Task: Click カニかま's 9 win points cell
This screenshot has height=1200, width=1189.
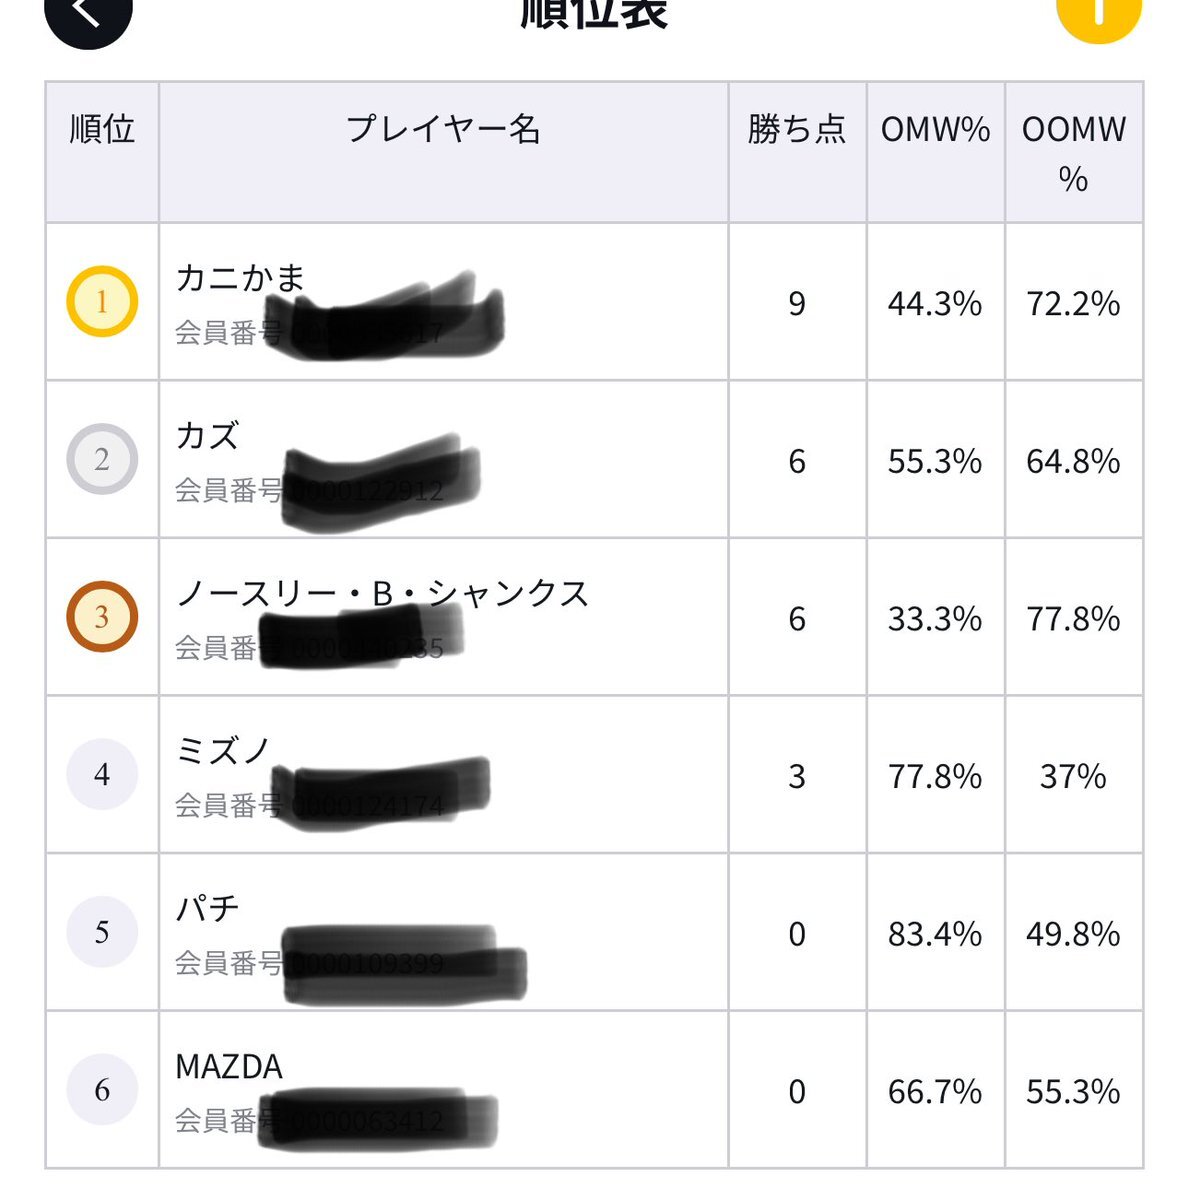Action: pos(797,302)
